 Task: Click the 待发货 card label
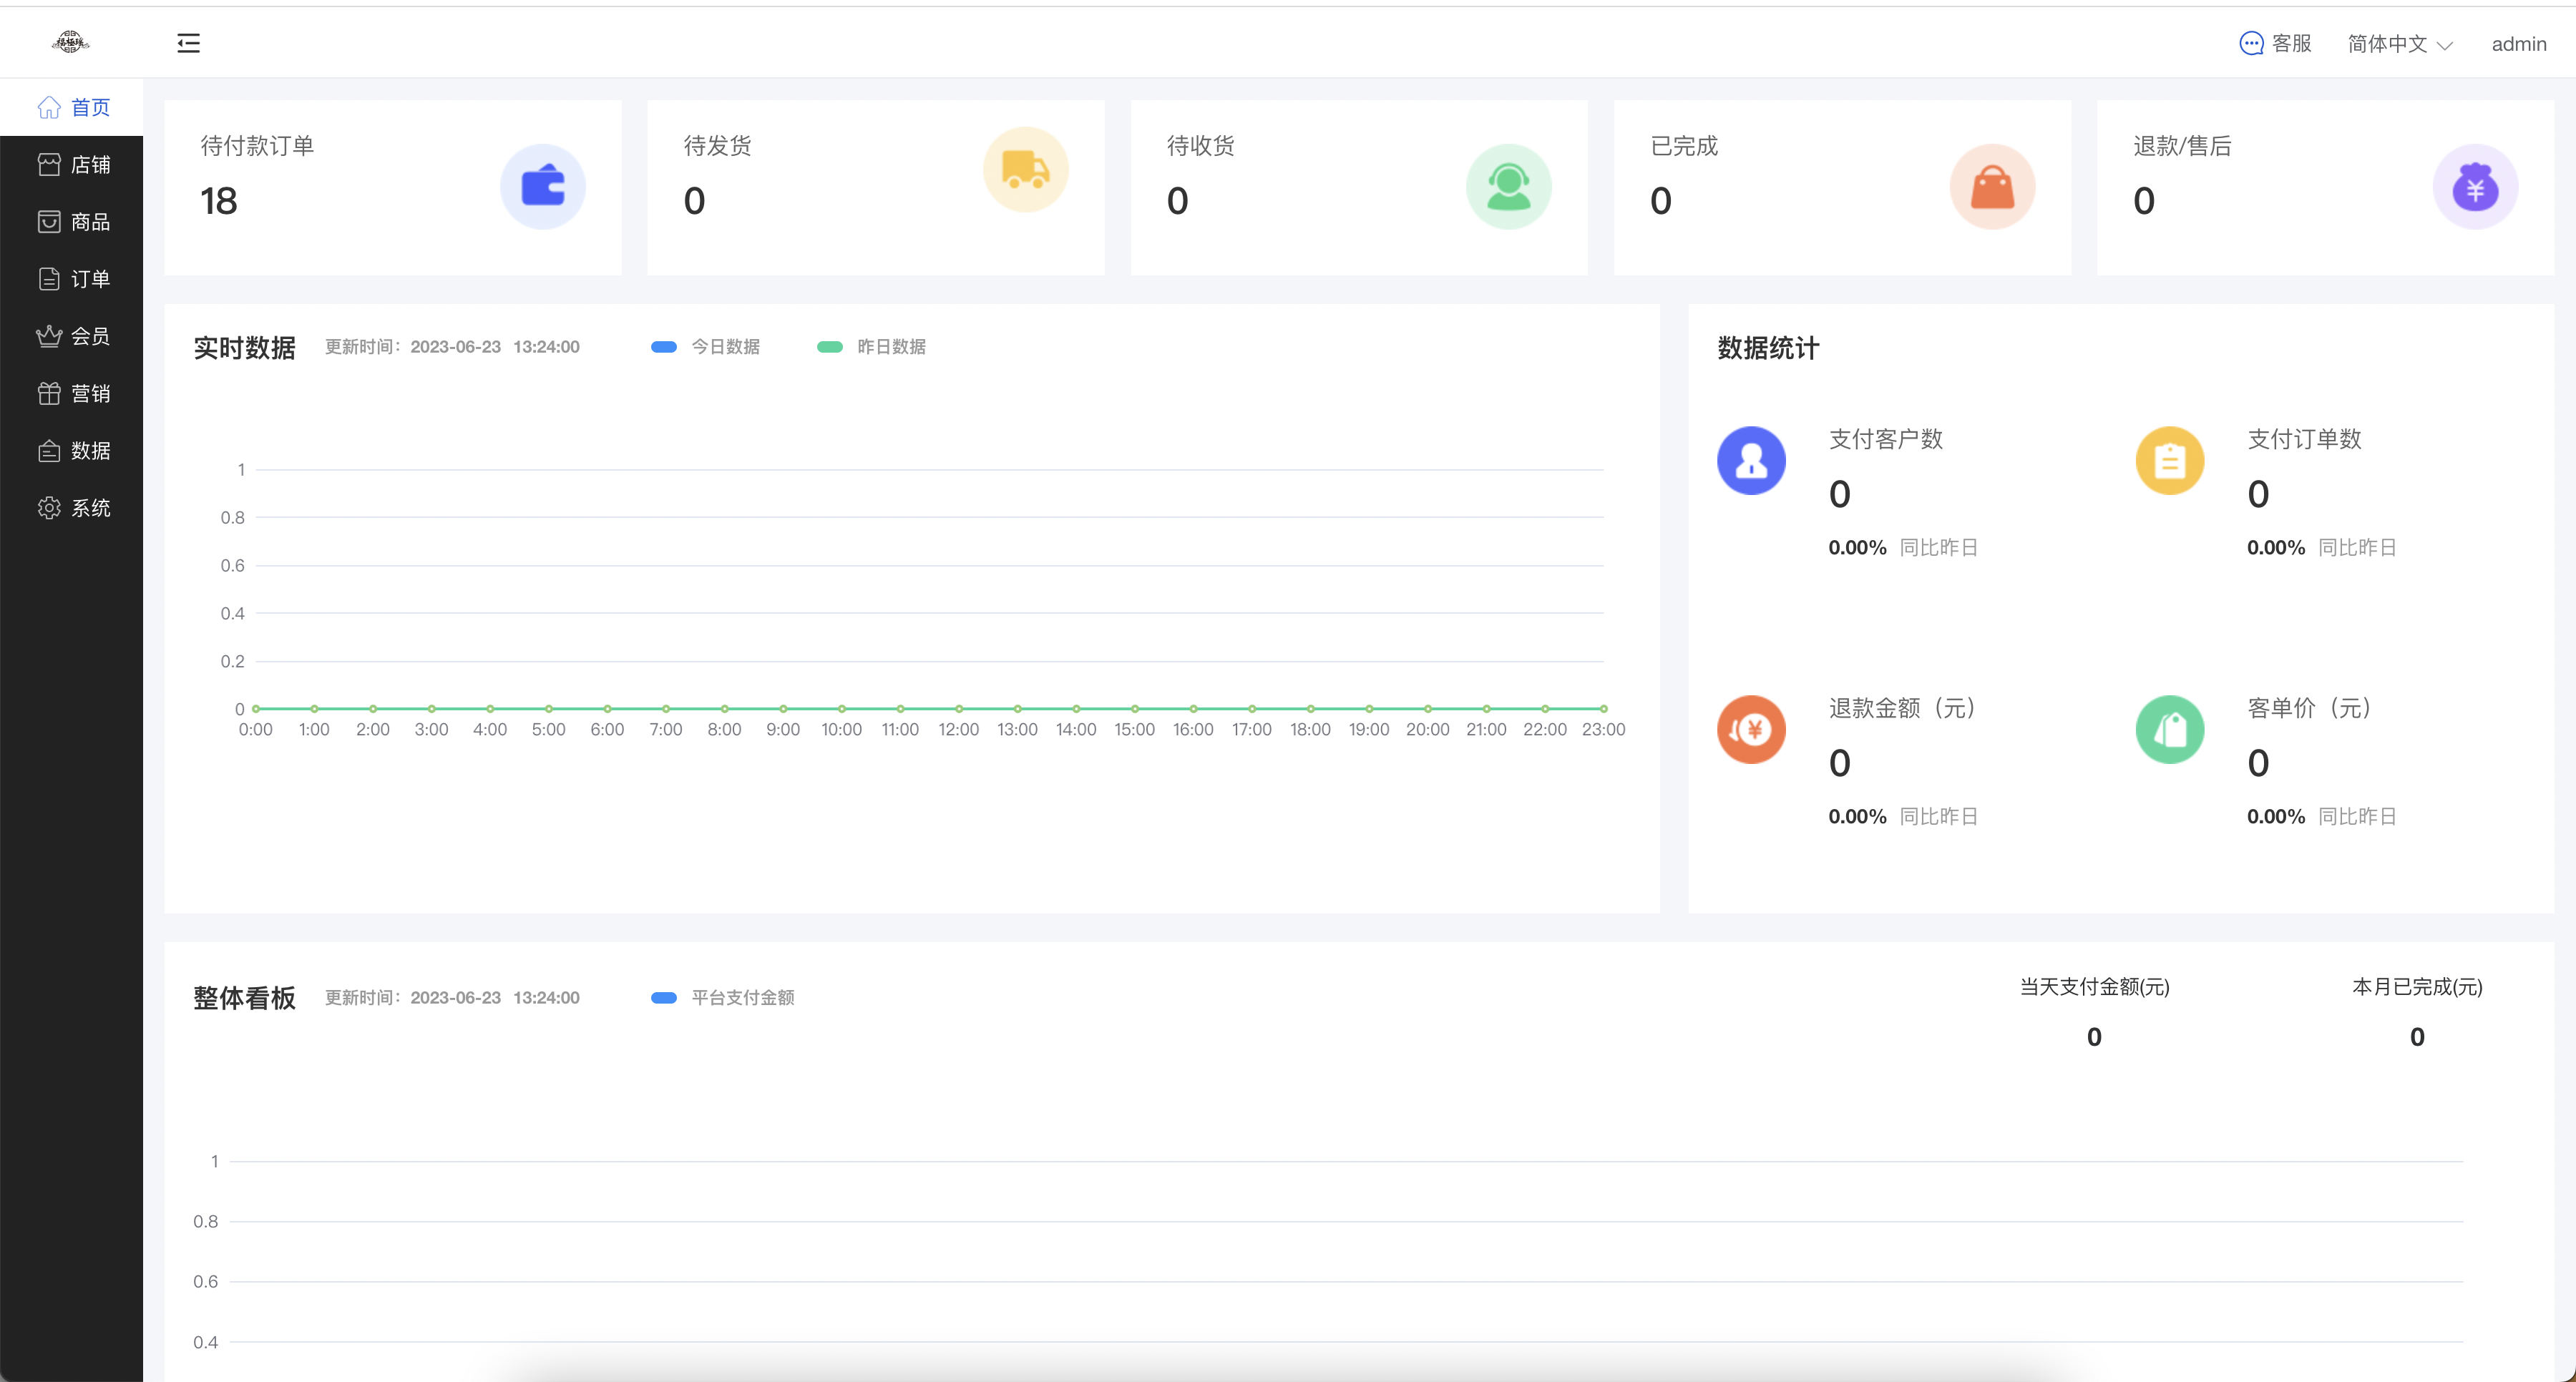point(718,146)
